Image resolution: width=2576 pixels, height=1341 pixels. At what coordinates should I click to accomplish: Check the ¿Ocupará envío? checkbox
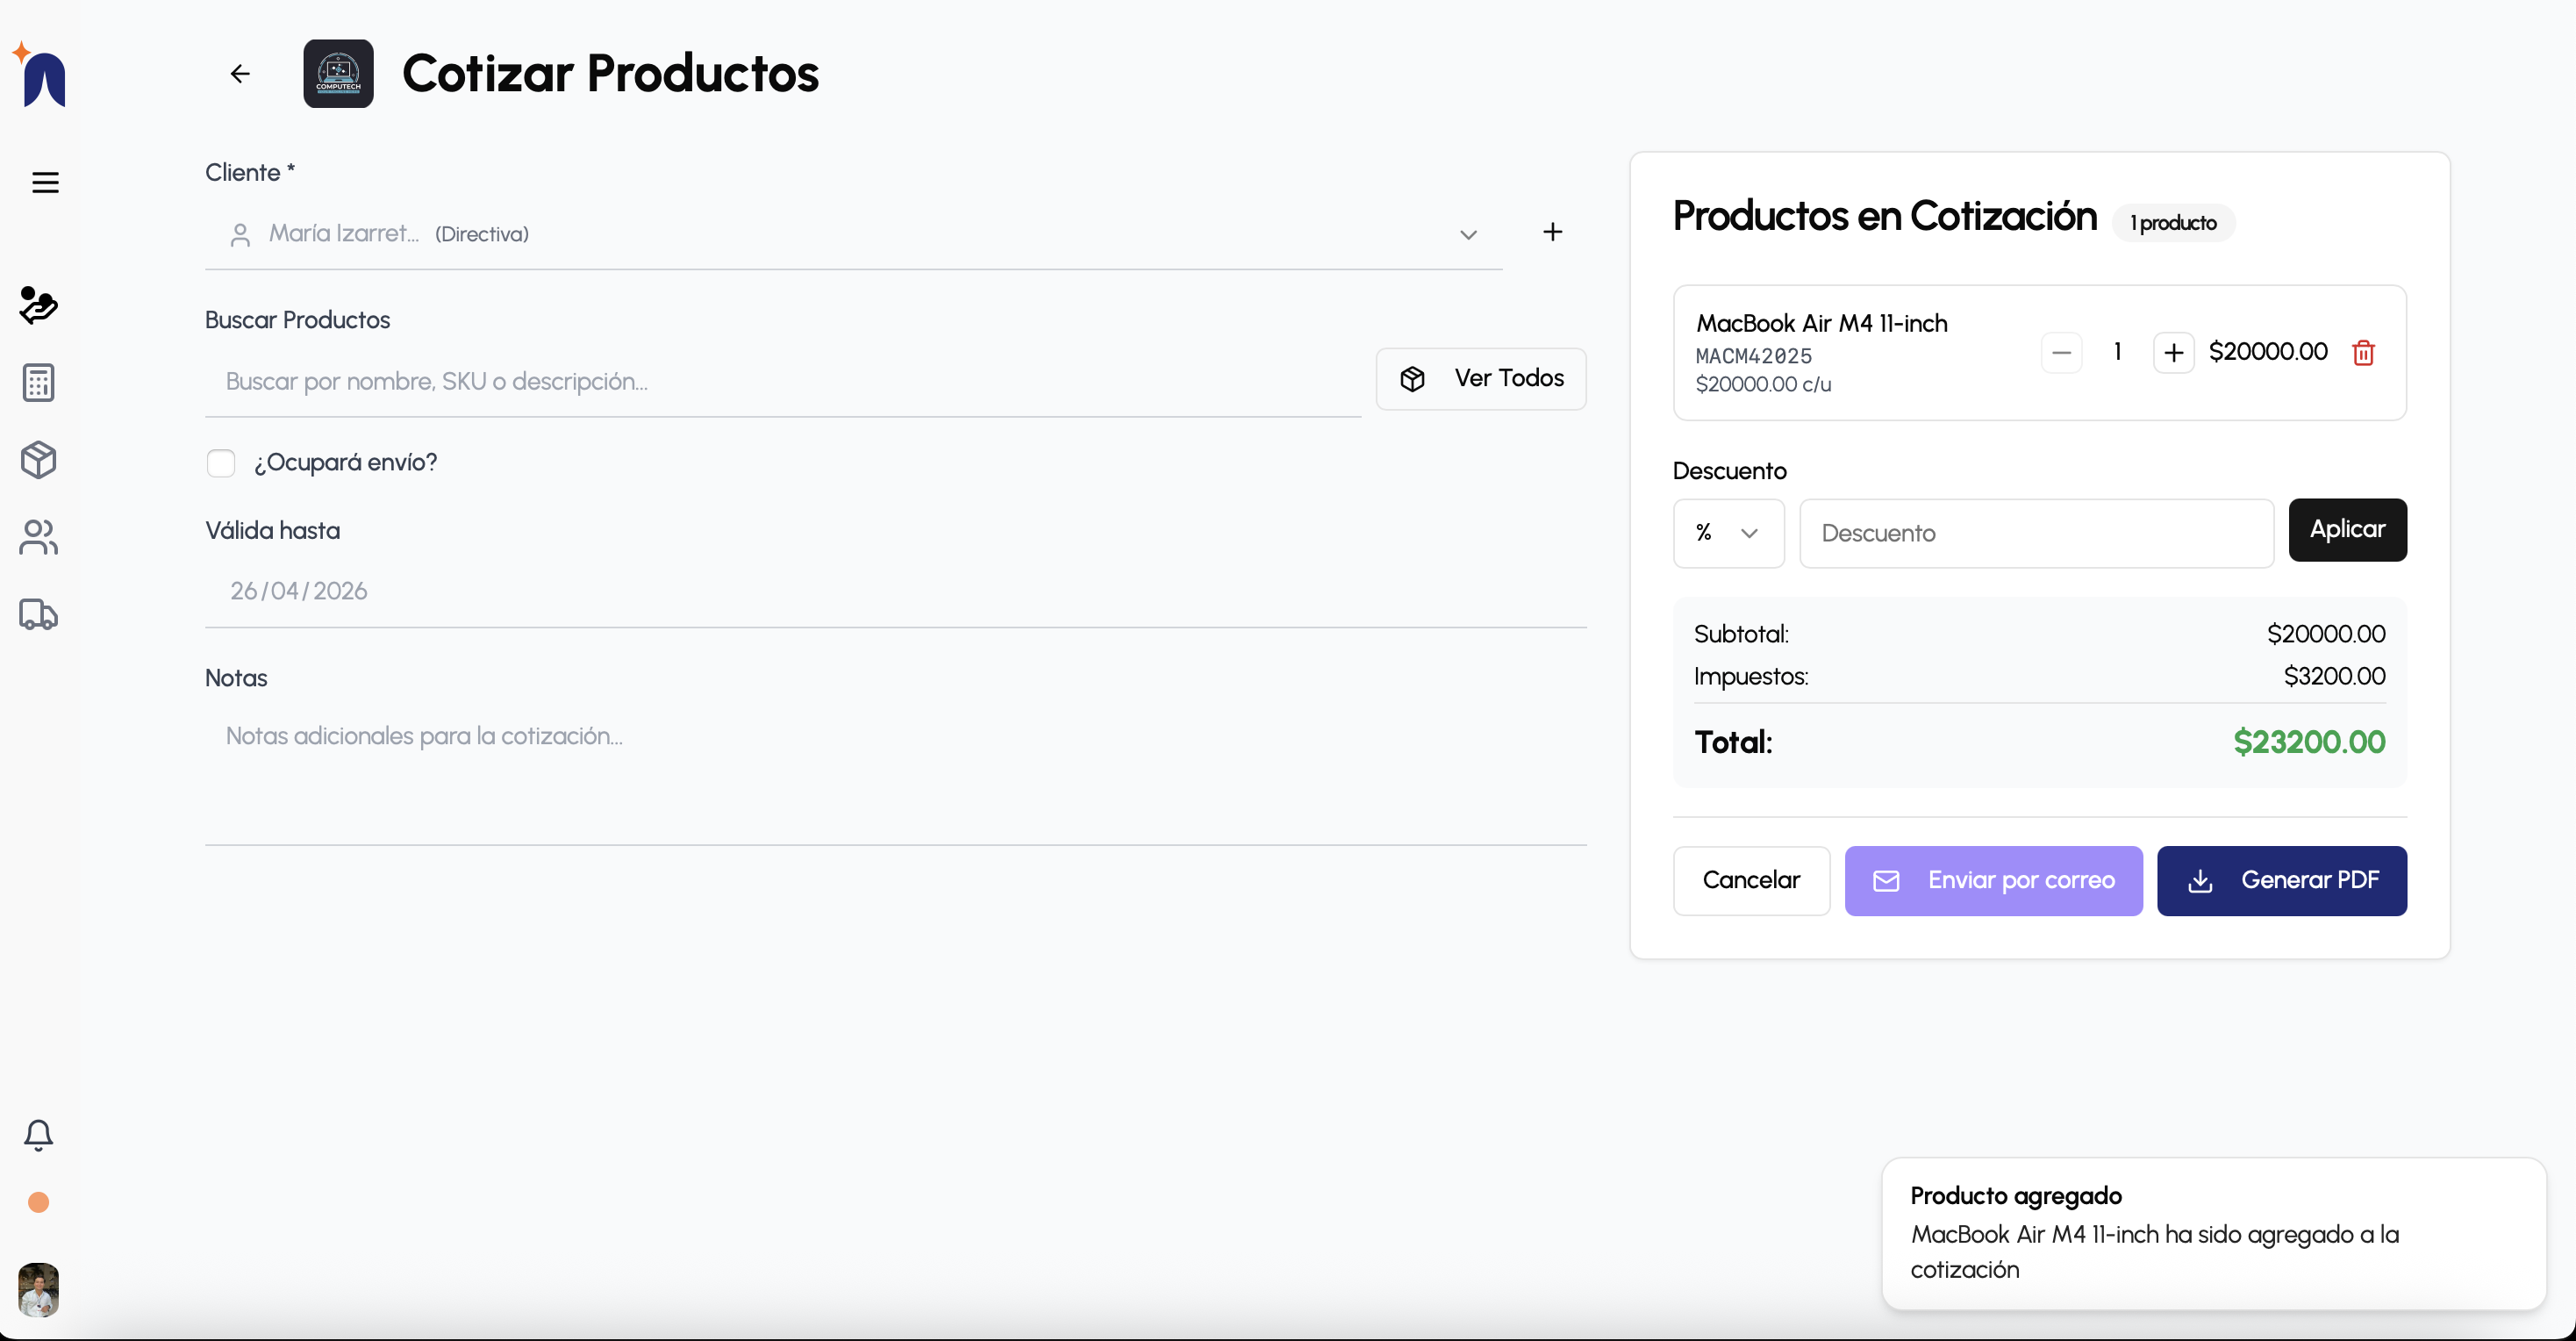[221, 463]
